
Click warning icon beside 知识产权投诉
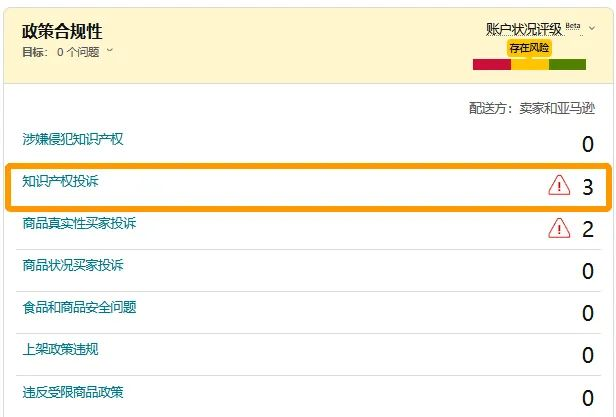(558, 185)
